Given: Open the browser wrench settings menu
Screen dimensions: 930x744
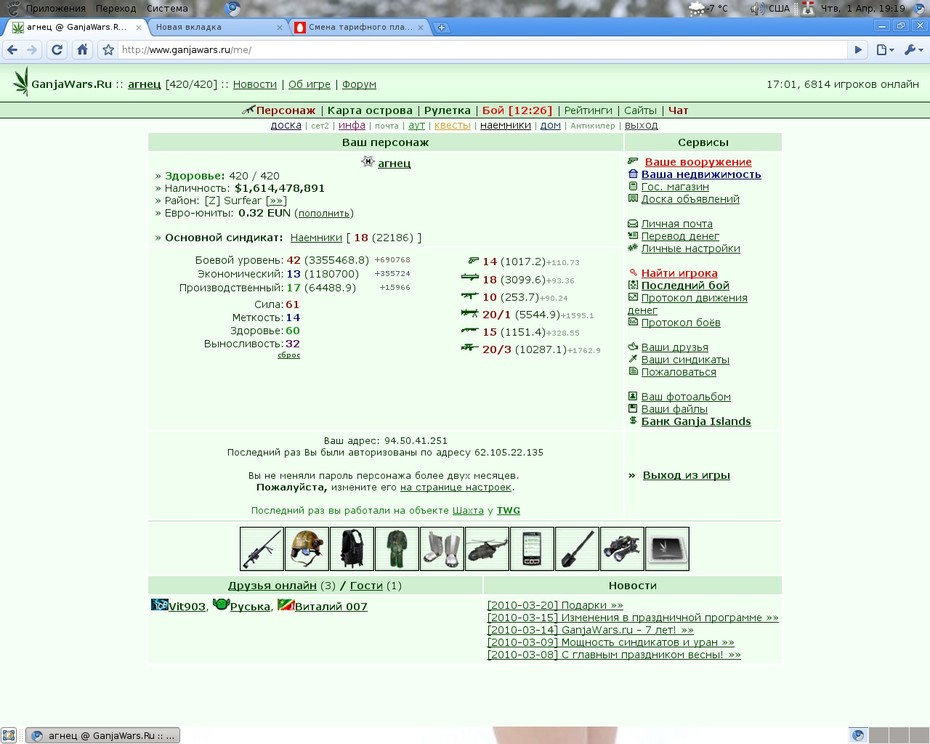Looking at the screenshot, I should pyautogui.click(x=913, y=50).
